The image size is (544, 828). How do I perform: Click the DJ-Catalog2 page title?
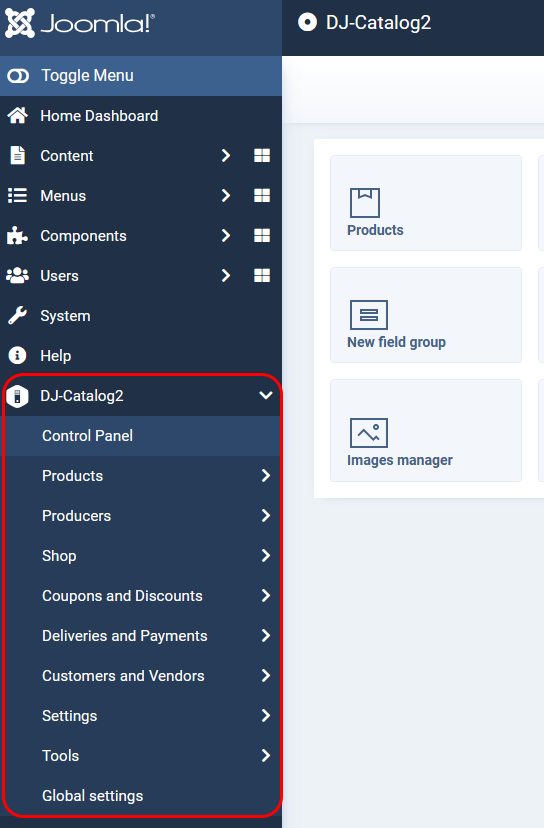click(x=379, y=23)
